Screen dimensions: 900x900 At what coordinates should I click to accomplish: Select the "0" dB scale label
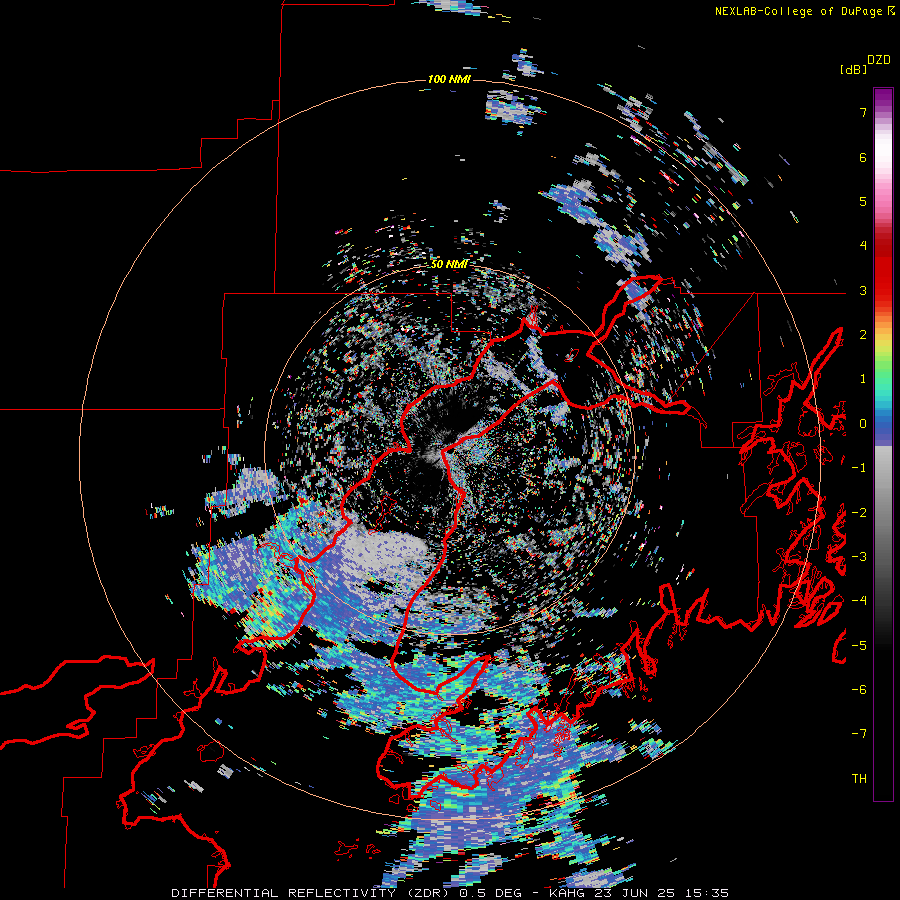click(863, 424)
